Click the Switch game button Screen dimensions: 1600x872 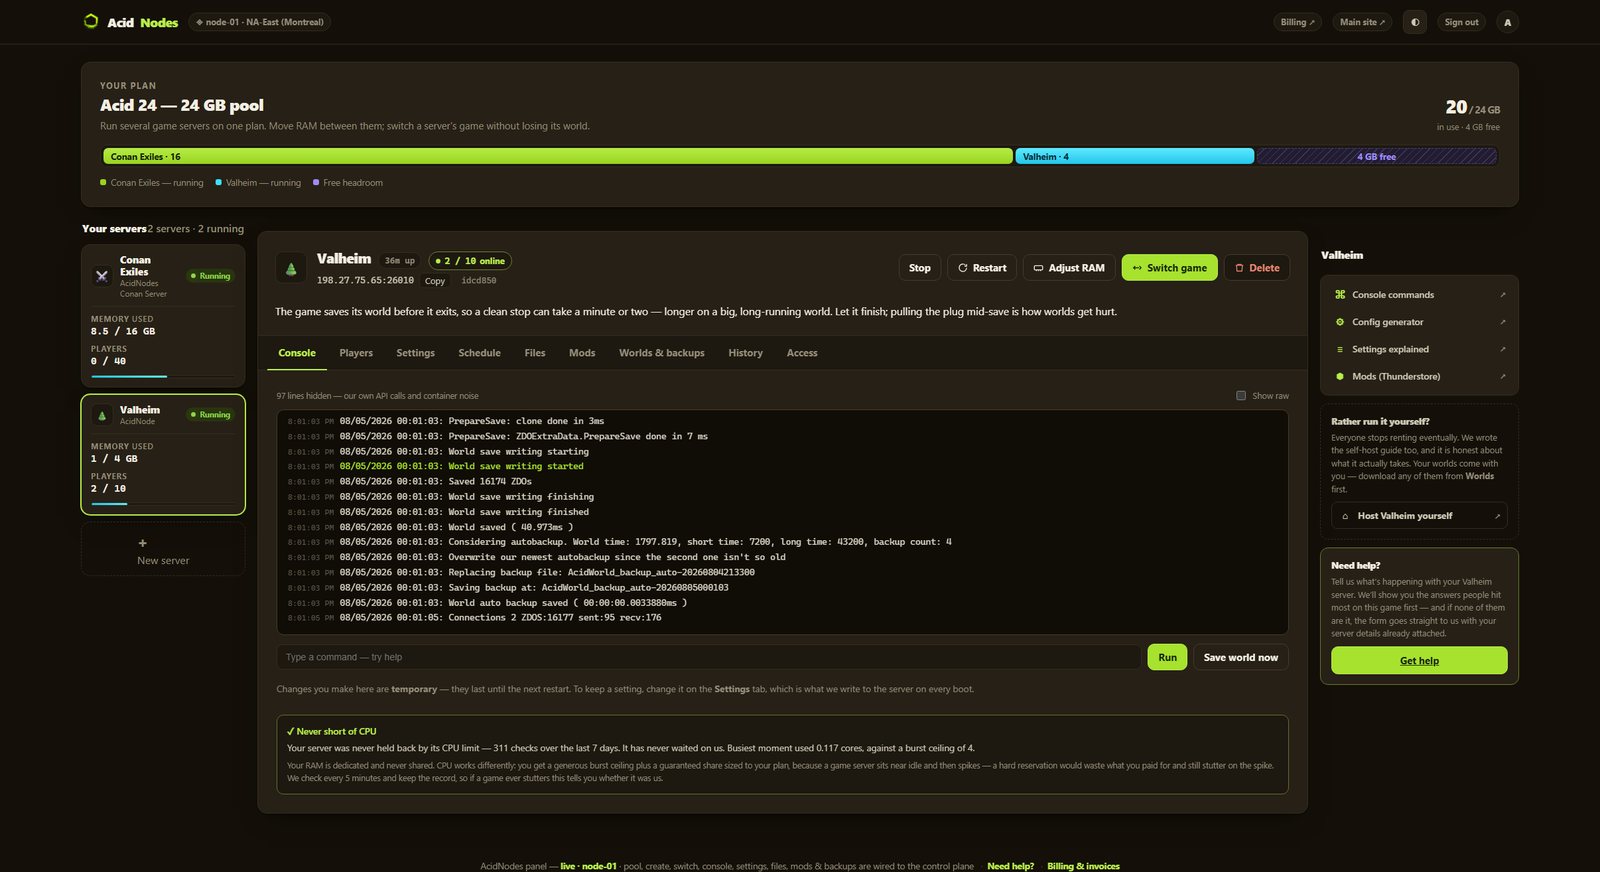[x=1169, y=268]
